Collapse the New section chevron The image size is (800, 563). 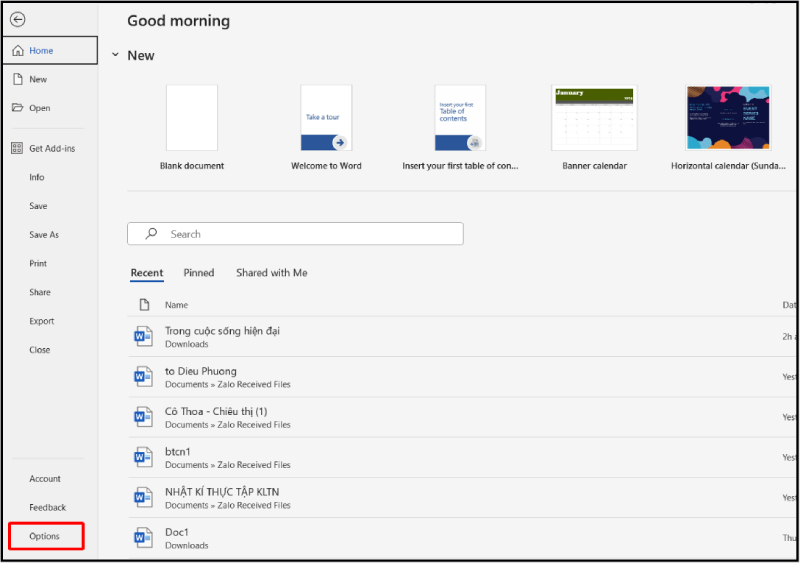click(116, 56)
